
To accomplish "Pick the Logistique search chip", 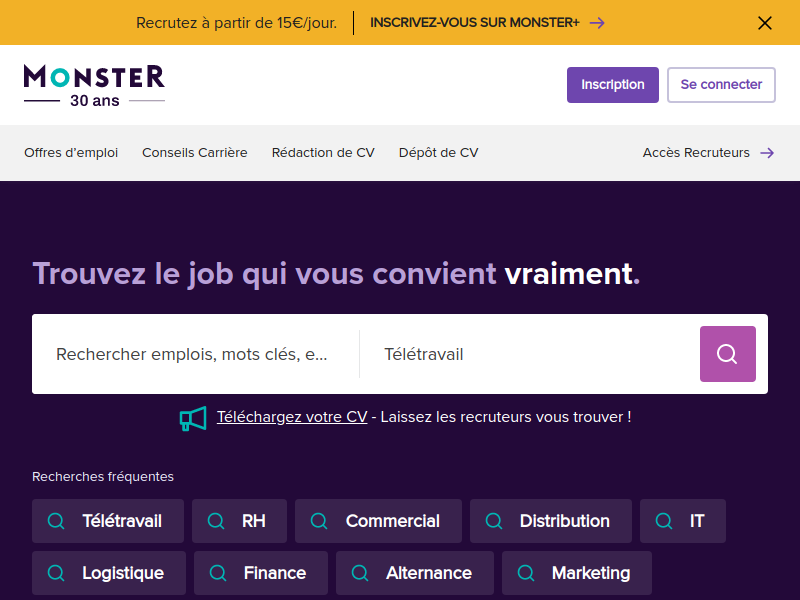I will coord(109,573).
